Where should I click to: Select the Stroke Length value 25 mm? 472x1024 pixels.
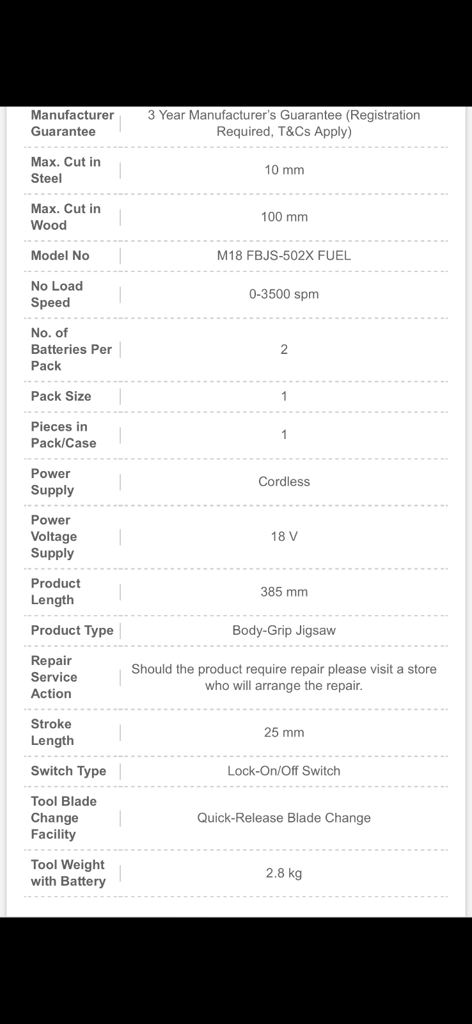click(x=284, y=732)
